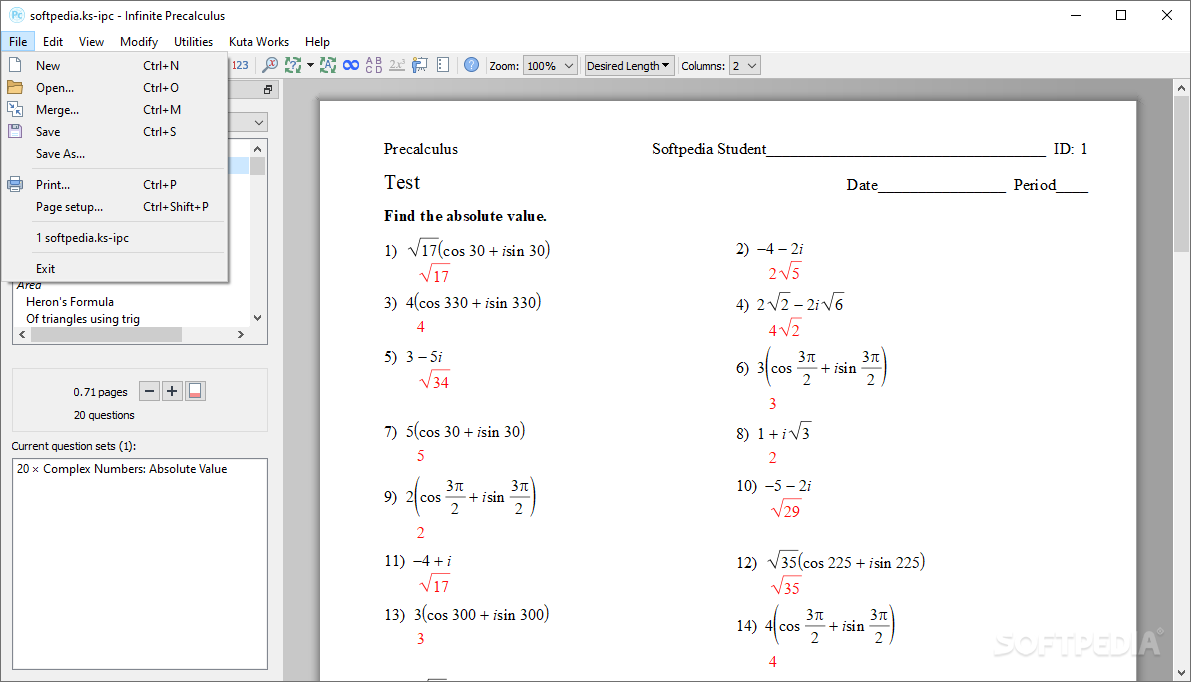Open the Modify menu
Viewport: 1191px width, 682px height.
[139, 42]
